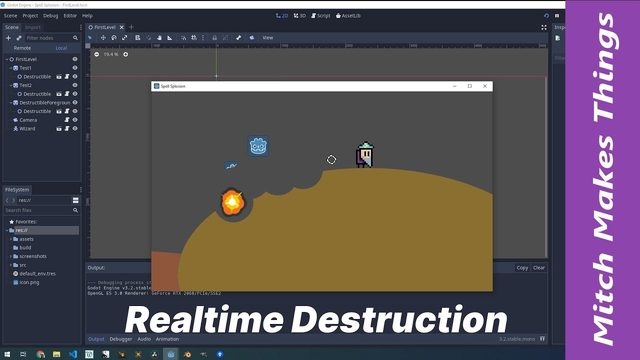
Task: Open script attached to Wizard node
Action: (67, 129)
